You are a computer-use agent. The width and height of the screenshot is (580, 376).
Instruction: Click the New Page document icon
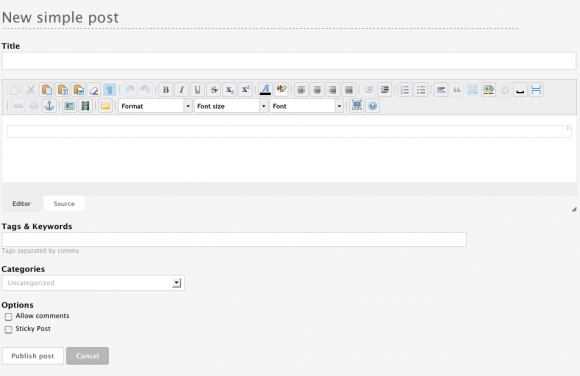15,90
